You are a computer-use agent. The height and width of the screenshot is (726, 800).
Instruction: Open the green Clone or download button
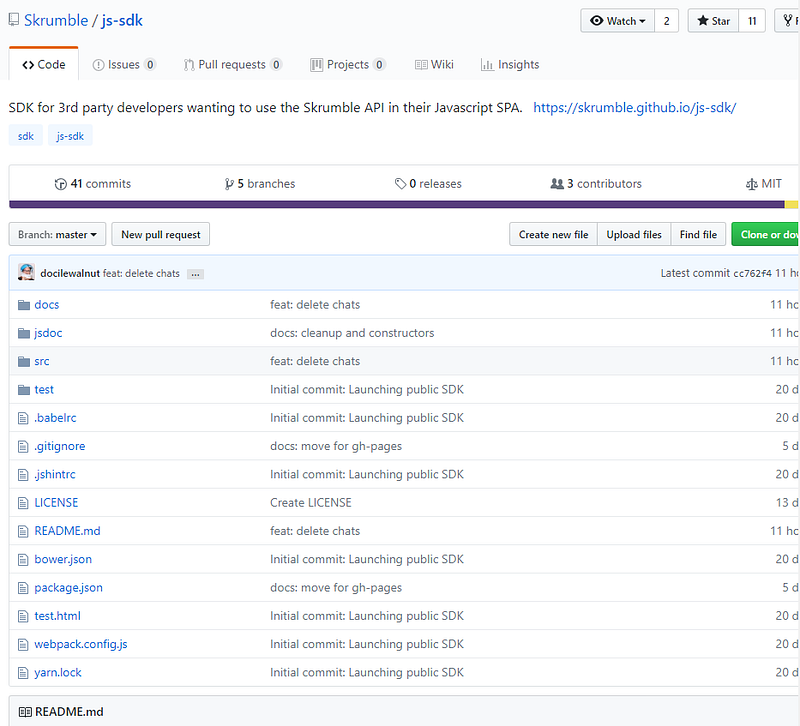coord(766,234)
